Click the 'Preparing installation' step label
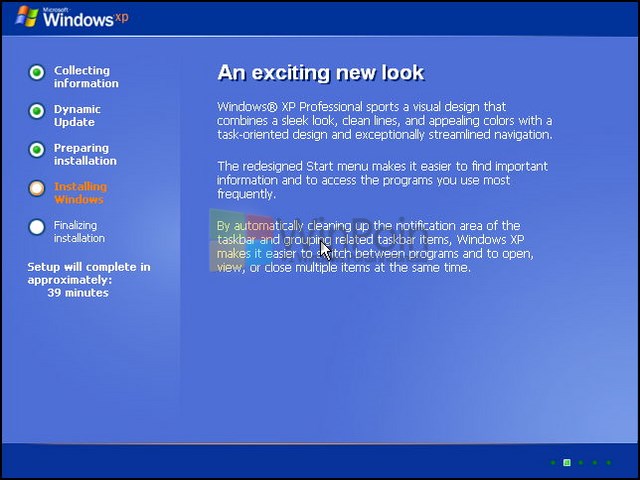The width and height of the screenshot is (640, 480). [85, 154]
